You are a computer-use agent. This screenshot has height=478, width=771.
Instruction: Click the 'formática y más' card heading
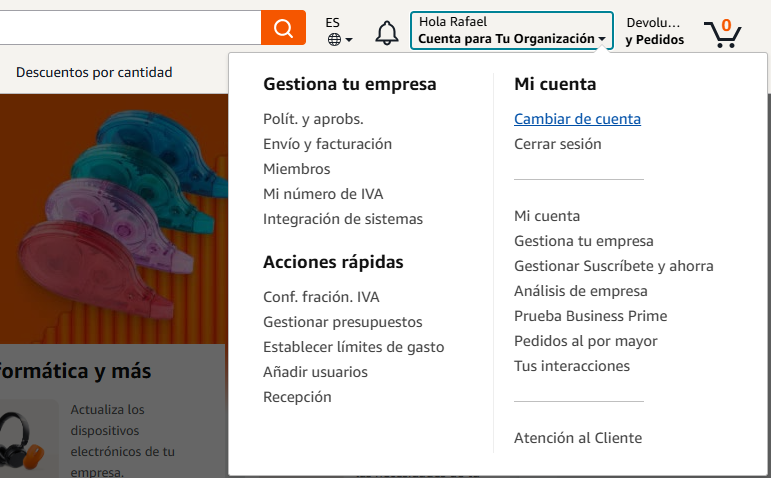point(75,371)
